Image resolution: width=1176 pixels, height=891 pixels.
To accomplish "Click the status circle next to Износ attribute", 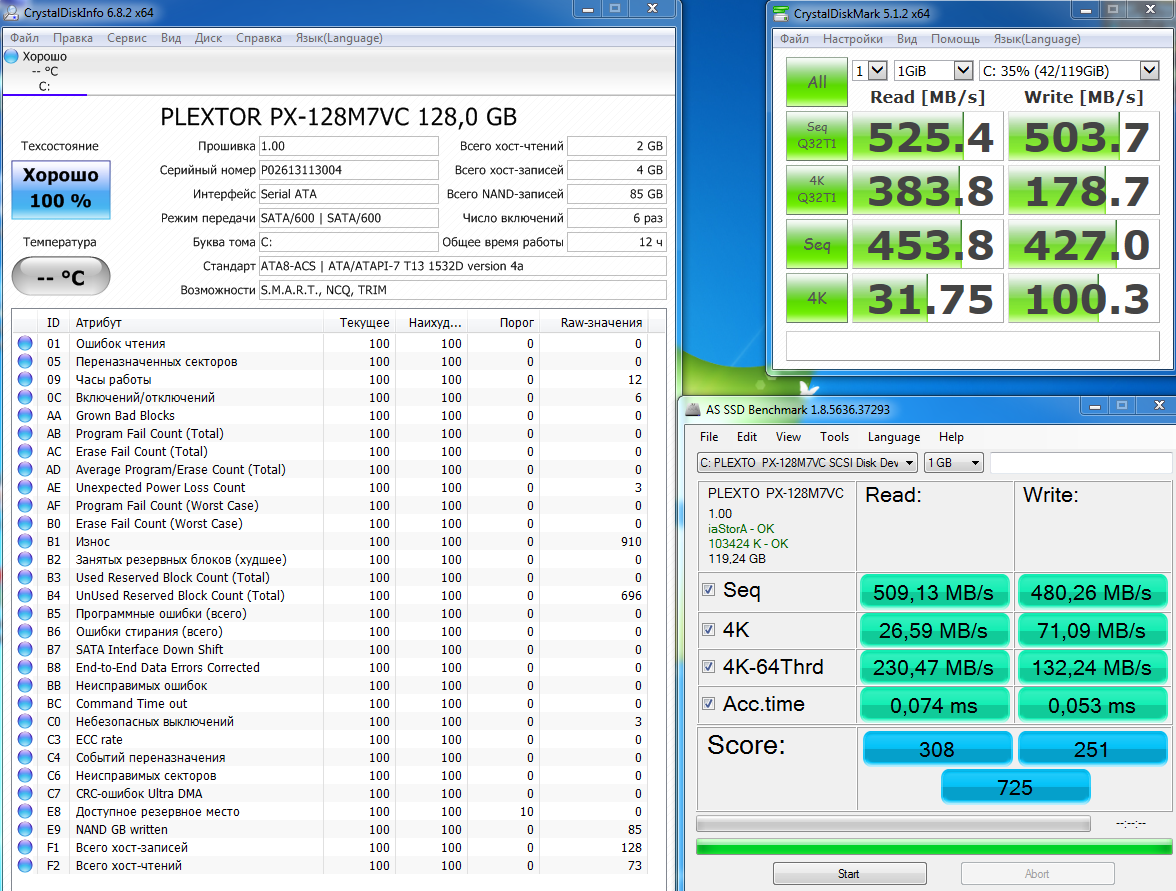I will tap(25, 542).
